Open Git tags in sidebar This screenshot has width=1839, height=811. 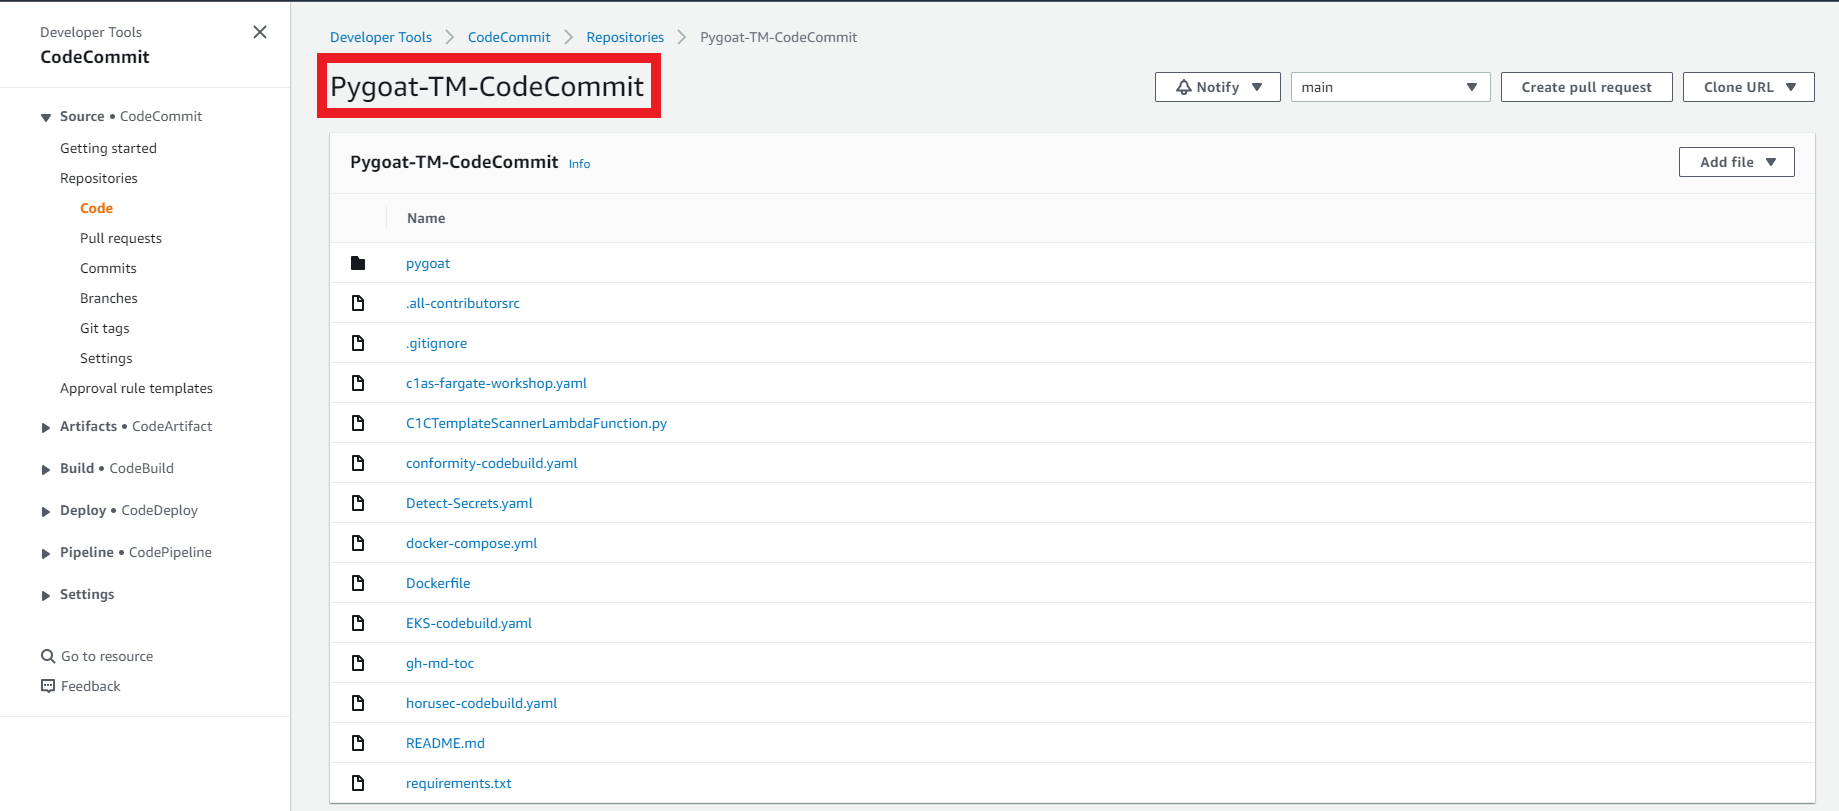[105, 328]
